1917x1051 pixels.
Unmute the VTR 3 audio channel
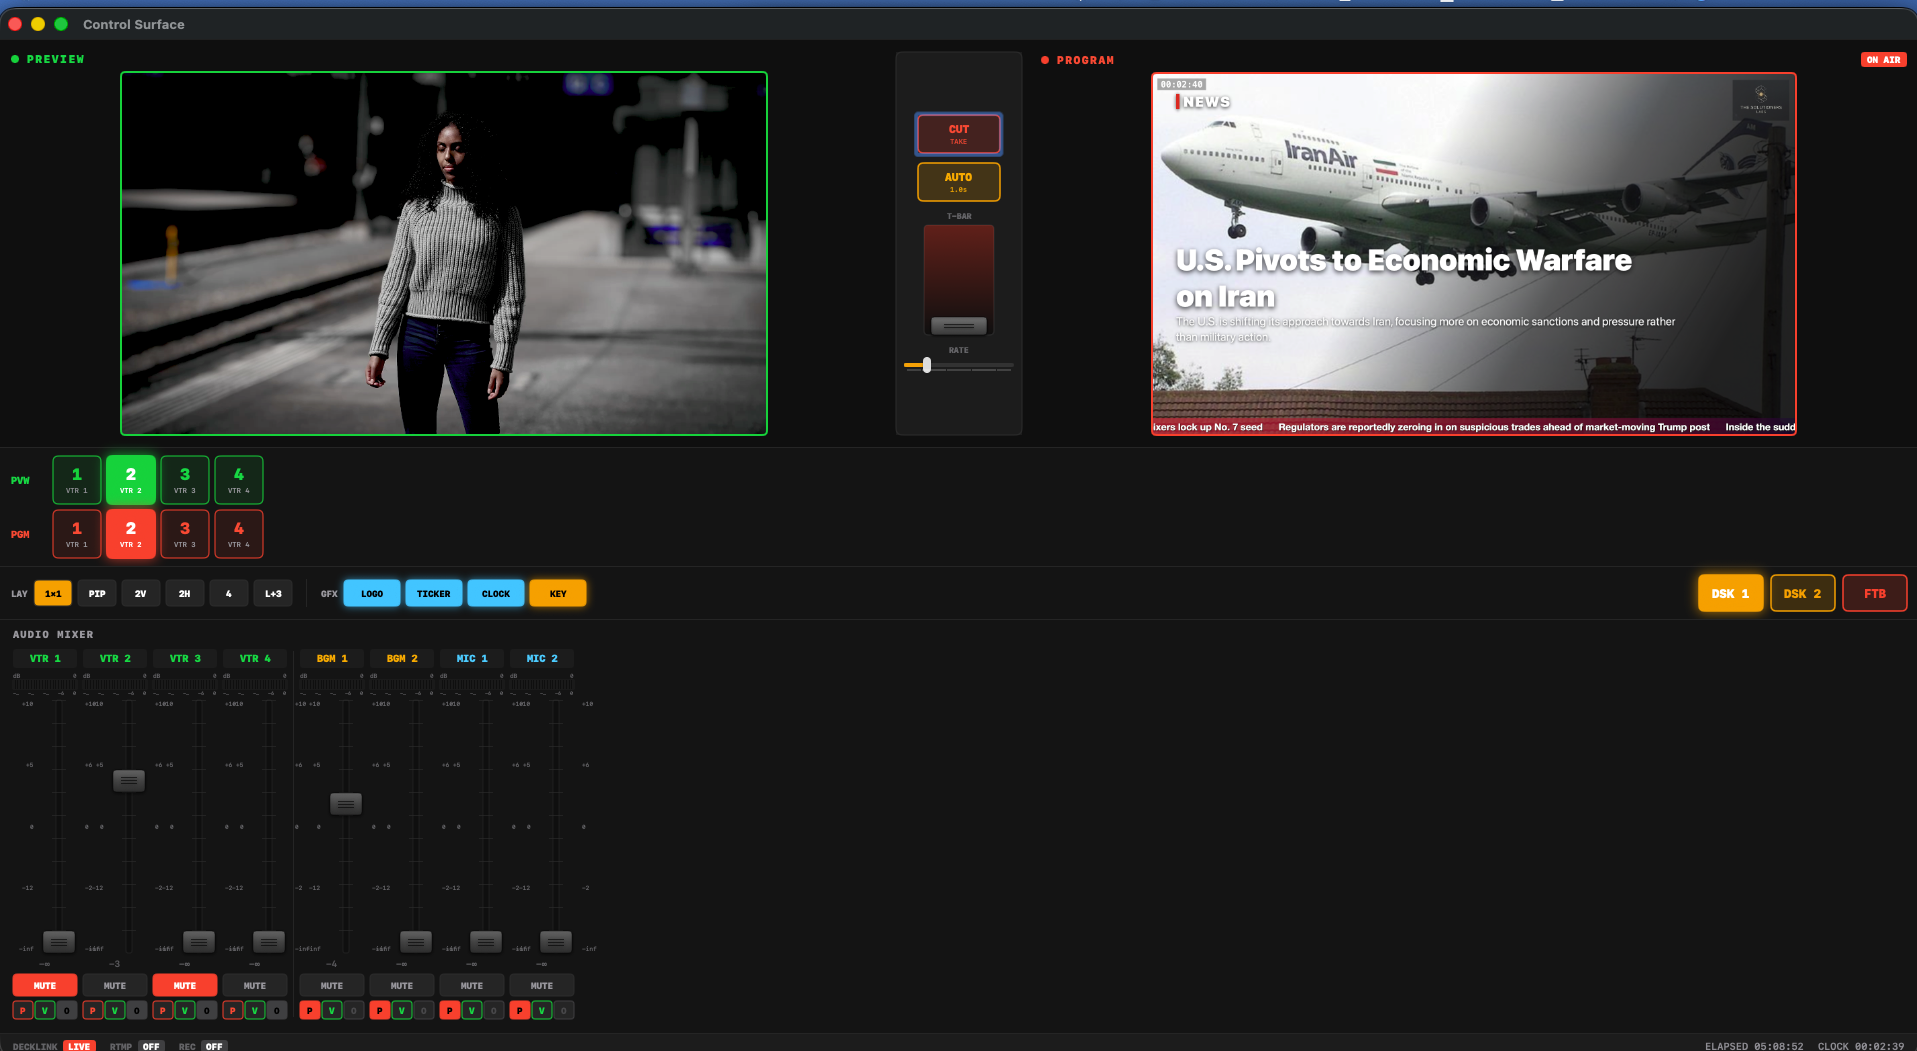point(185,985)
